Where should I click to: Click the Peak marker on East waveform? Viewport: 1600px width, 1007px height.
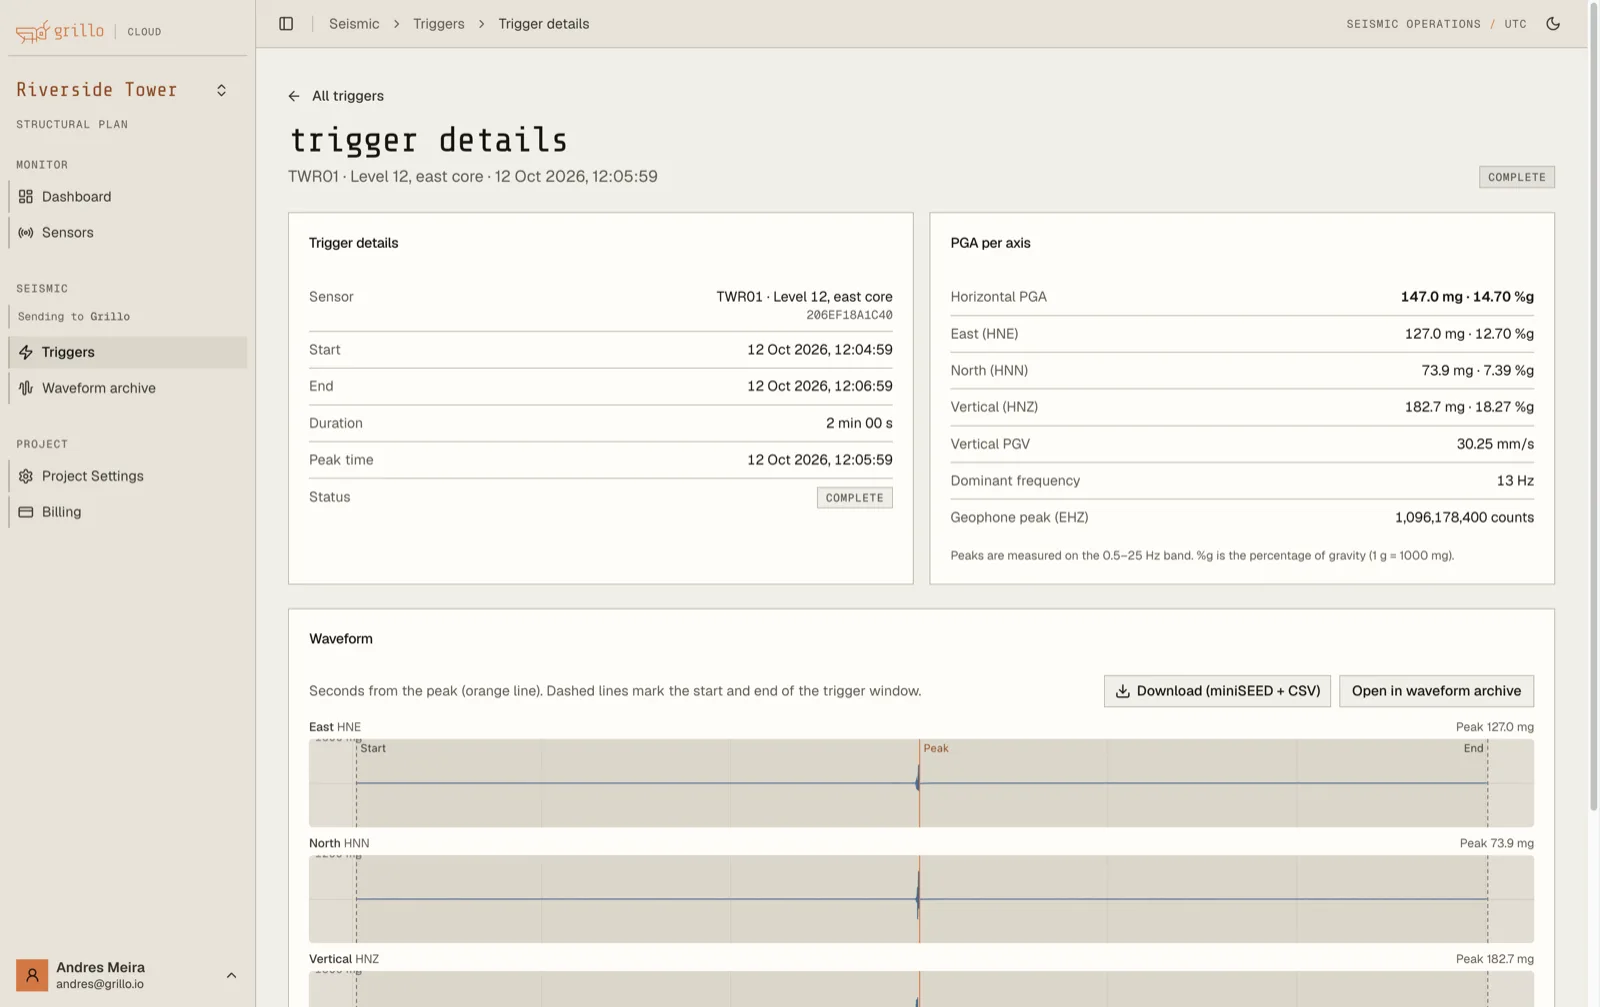(936, 748)
